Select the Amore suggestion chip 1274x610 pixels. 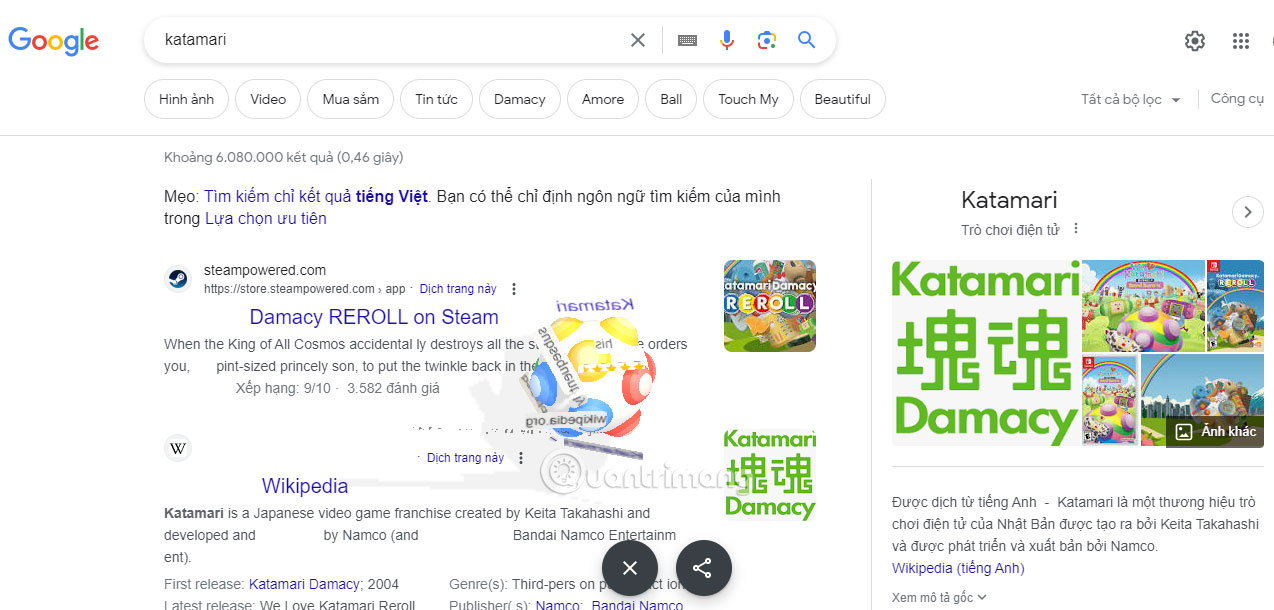tap(603, 99)
